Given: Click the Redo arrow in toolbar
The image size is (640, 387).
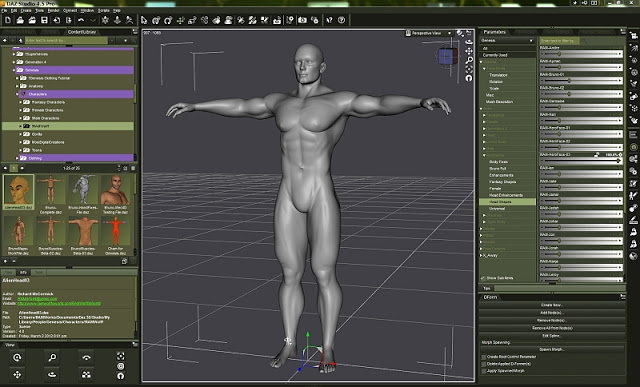Looking at the screenshot, I should tap(93, 20).
